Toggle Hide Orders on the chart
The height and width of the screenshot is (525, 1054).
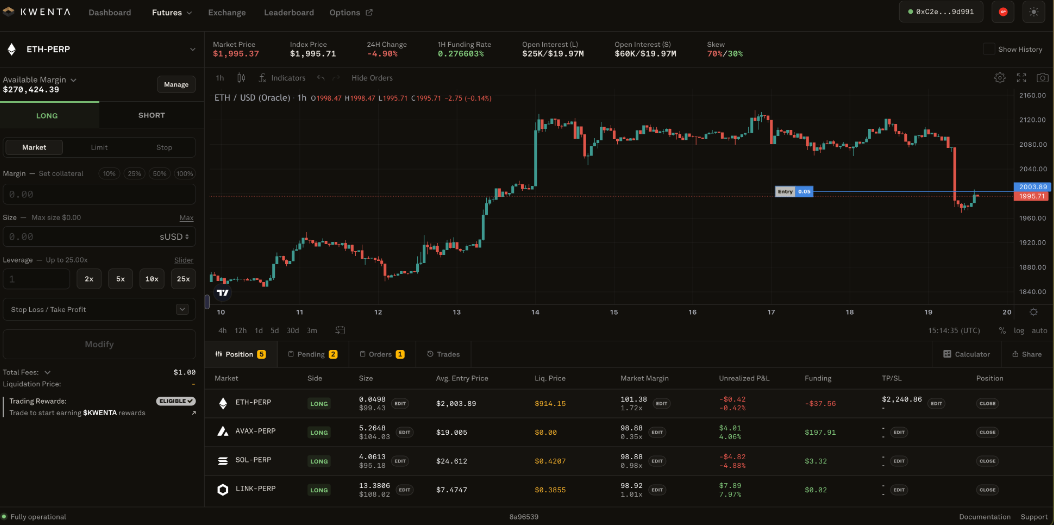click(x=372, y=78)
